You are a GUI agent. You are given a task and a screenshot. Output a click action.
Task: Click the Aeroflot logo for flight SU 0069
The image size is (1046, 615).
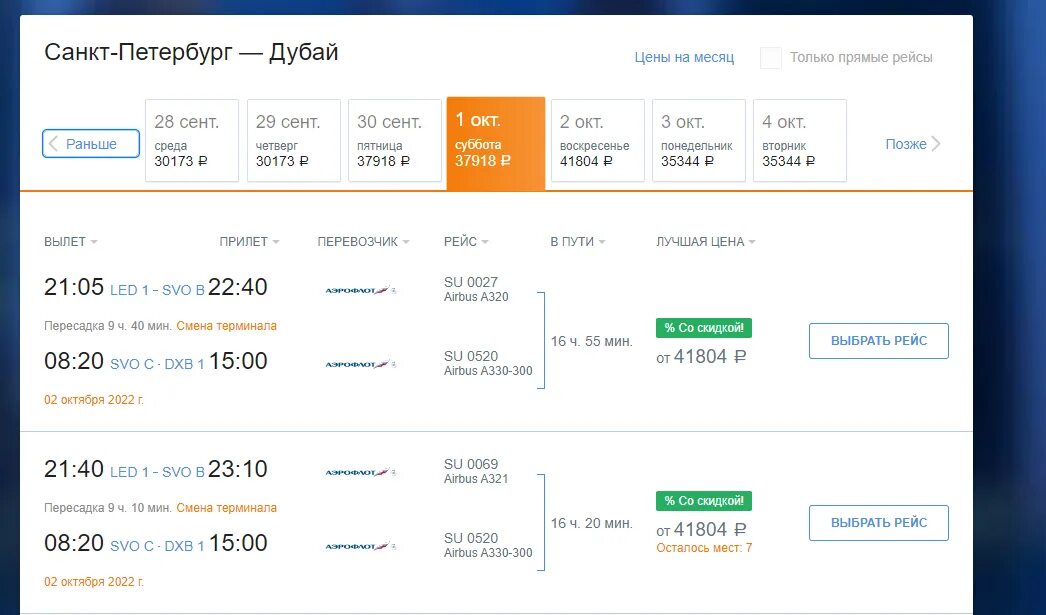click(360, 472)
